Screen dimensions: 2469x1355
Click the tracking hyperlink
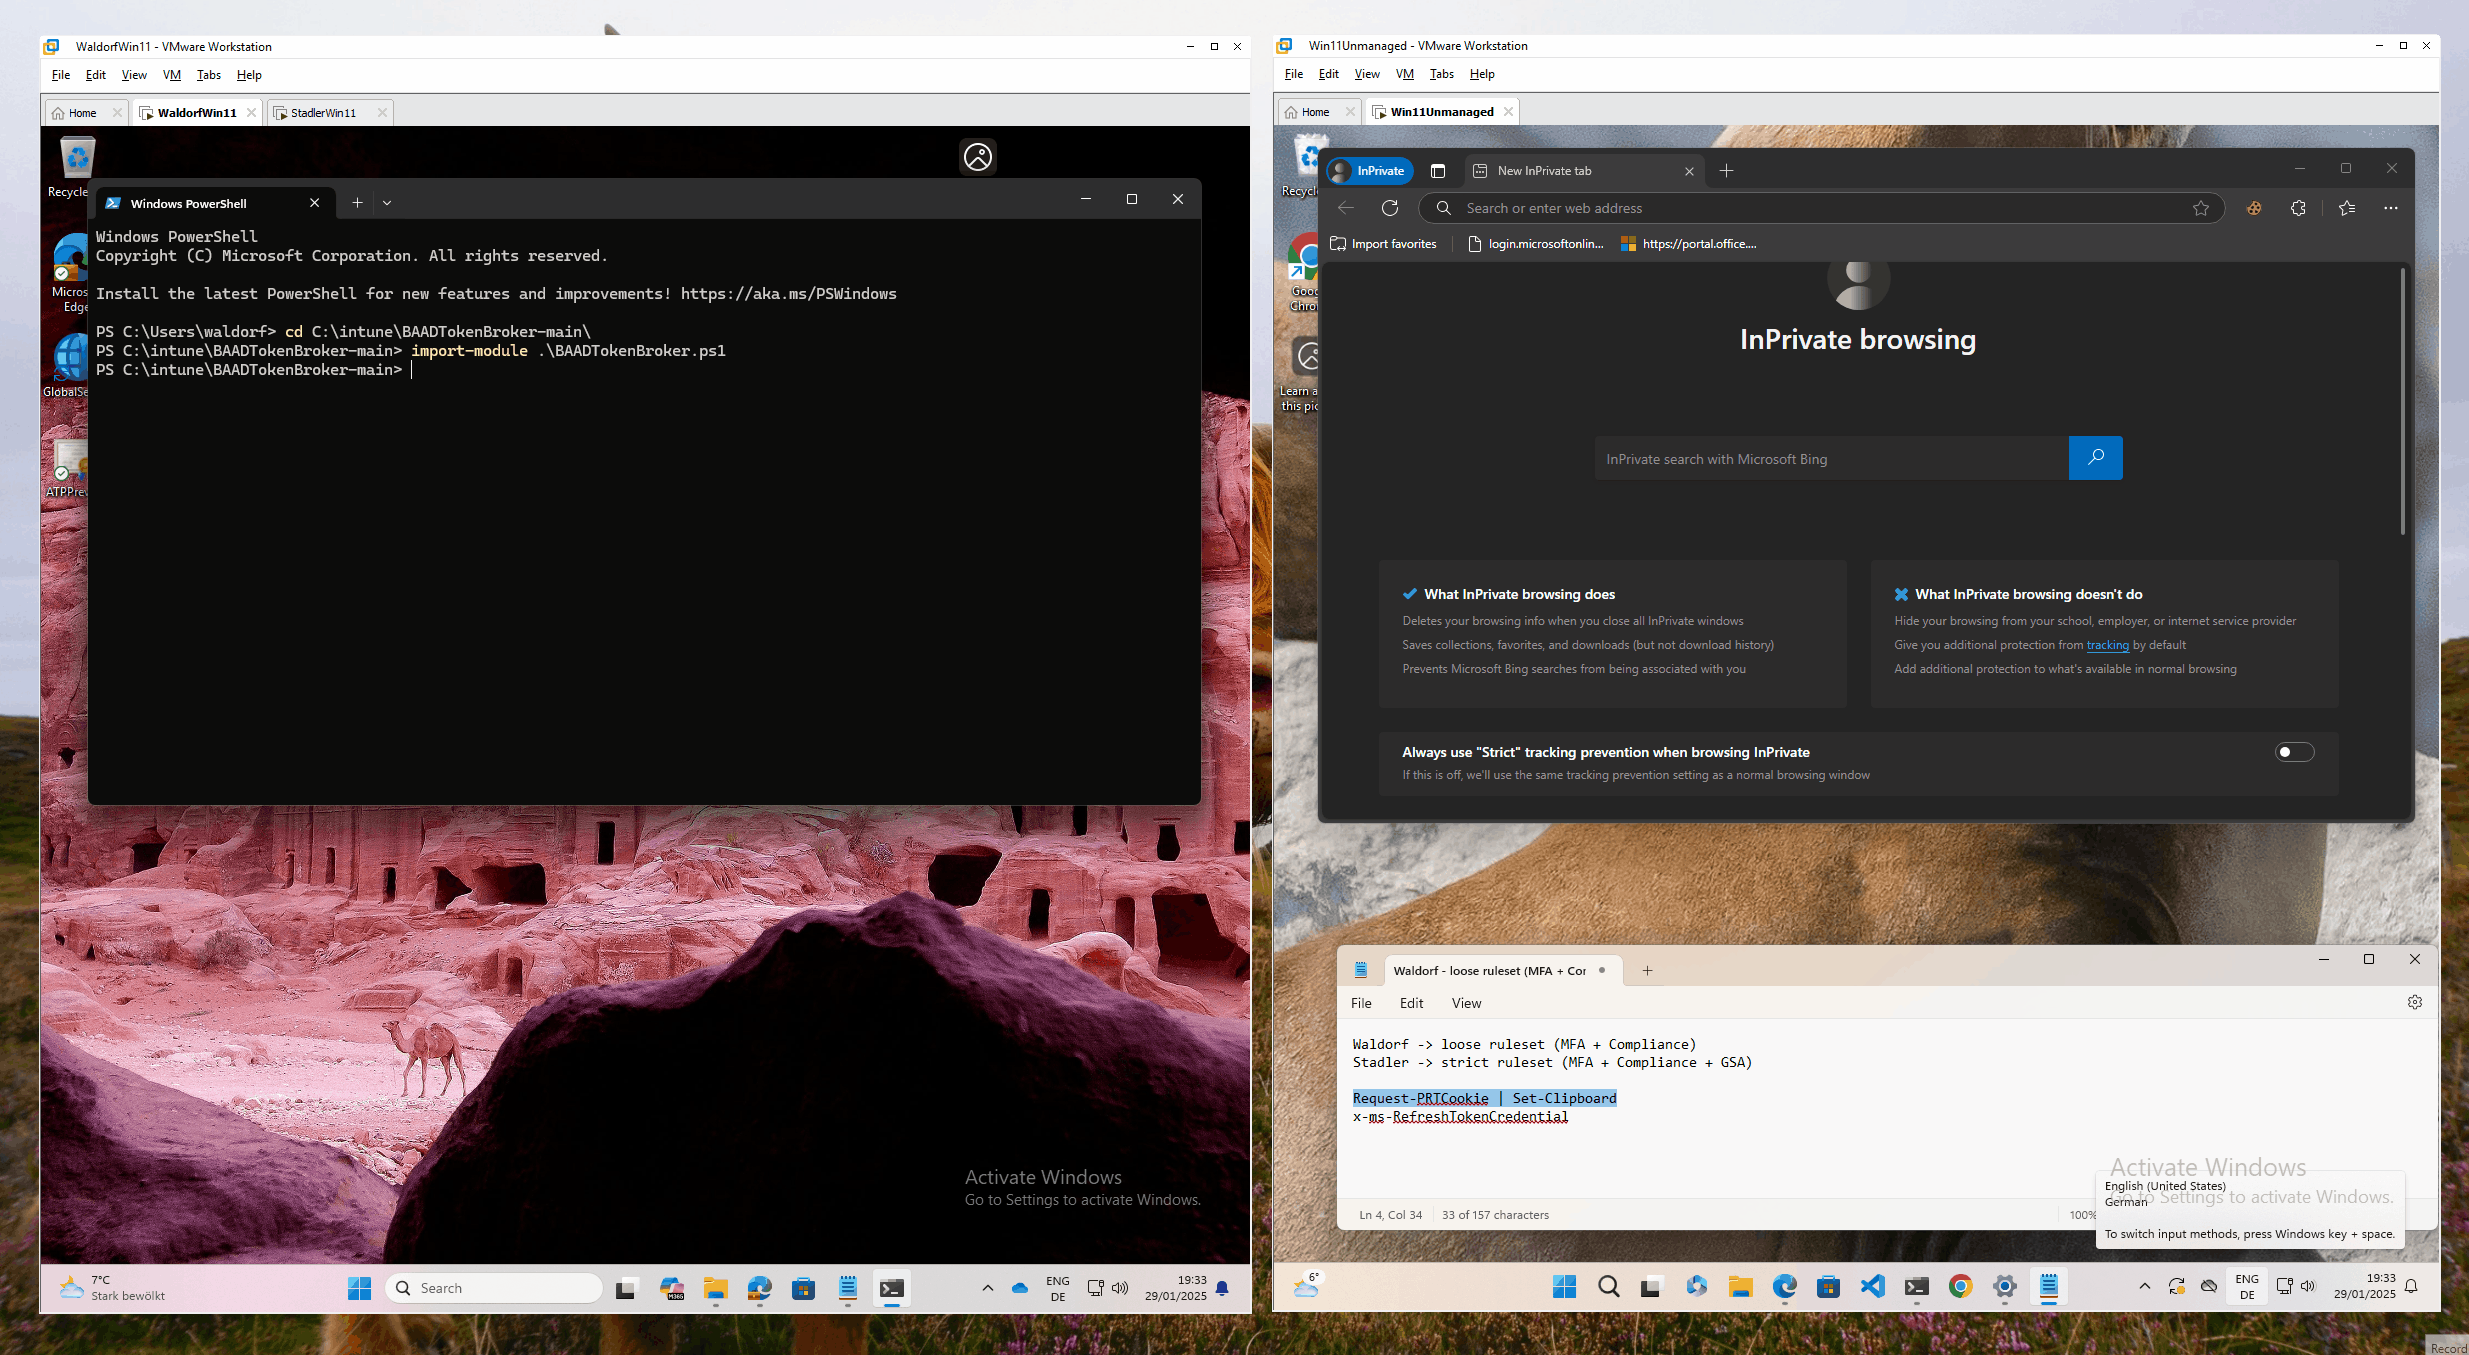[2107, 645]
